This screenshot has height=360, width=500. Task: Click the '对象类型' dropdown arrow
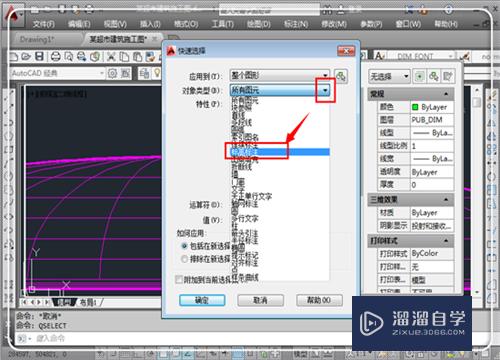[325, 90]
